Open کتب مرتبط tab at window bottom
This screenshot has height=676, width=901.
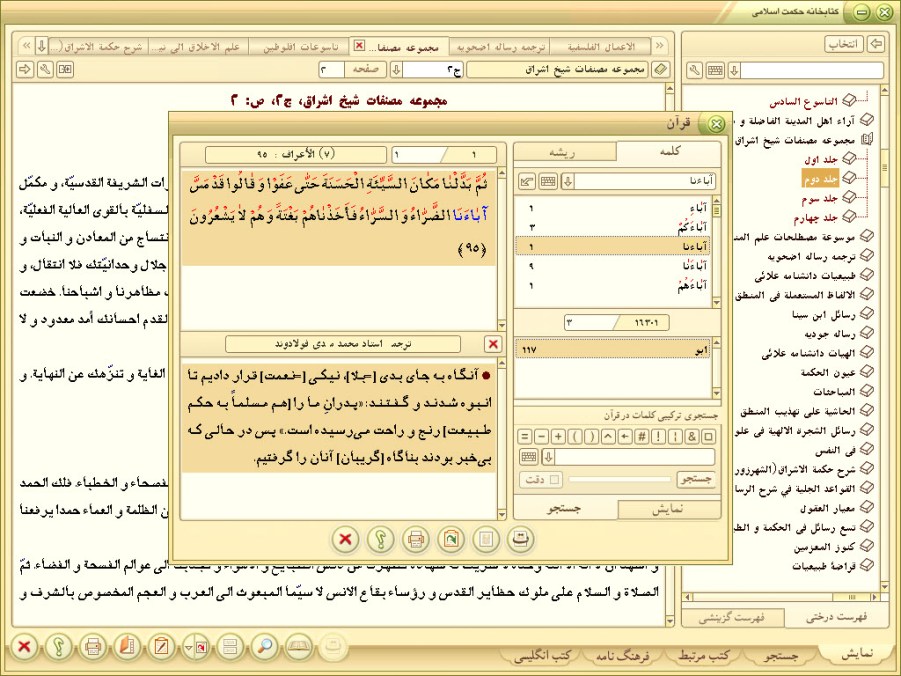pyautogui.click(x=704, y=655)
